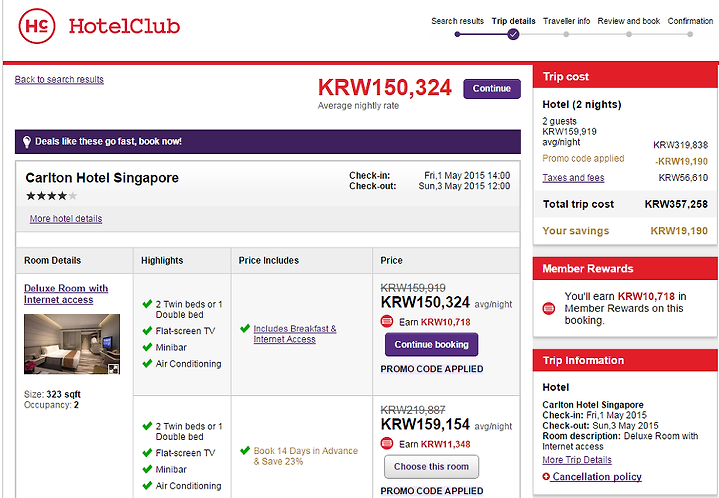The image size is (720, 498).
Task: Click the Price Includes column header
Action: click(269, 261)
